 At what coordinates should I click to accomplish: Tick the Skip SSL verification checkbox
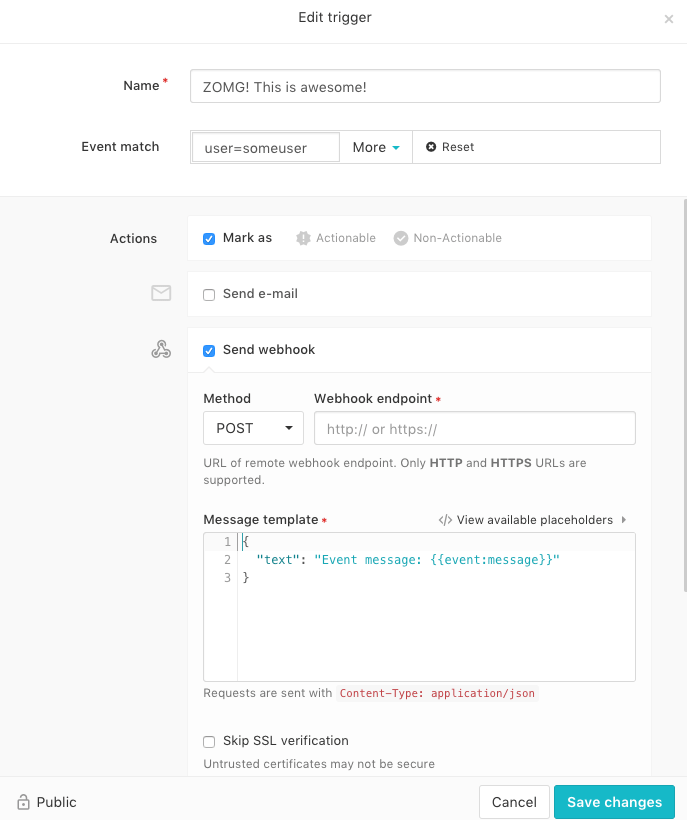(x=209, y=741)
